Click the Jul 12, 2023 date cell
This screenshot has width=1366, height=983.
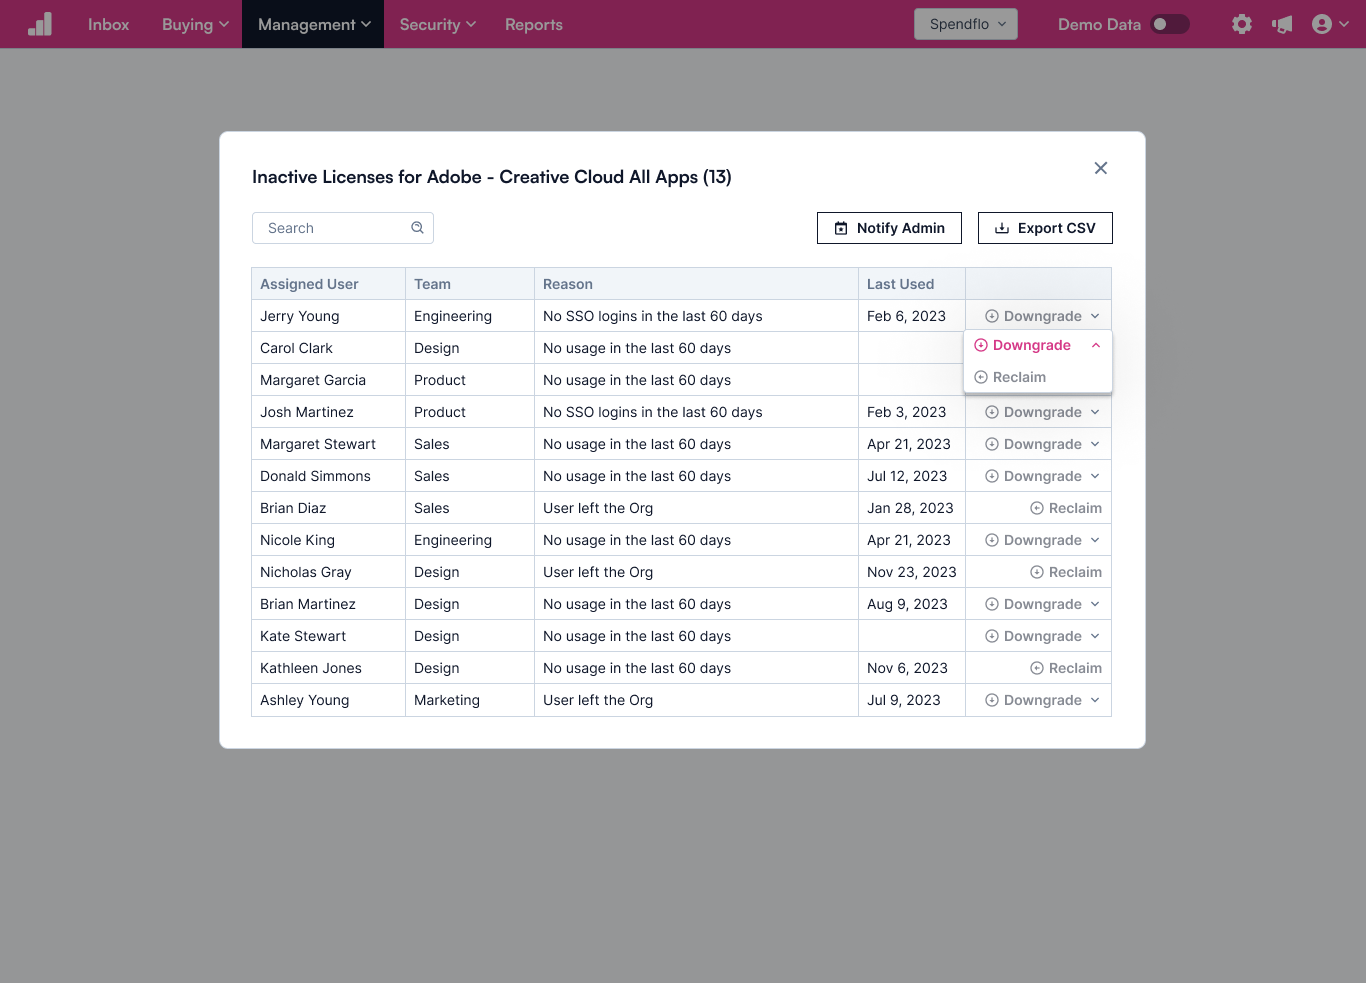(x=912, y=476)
